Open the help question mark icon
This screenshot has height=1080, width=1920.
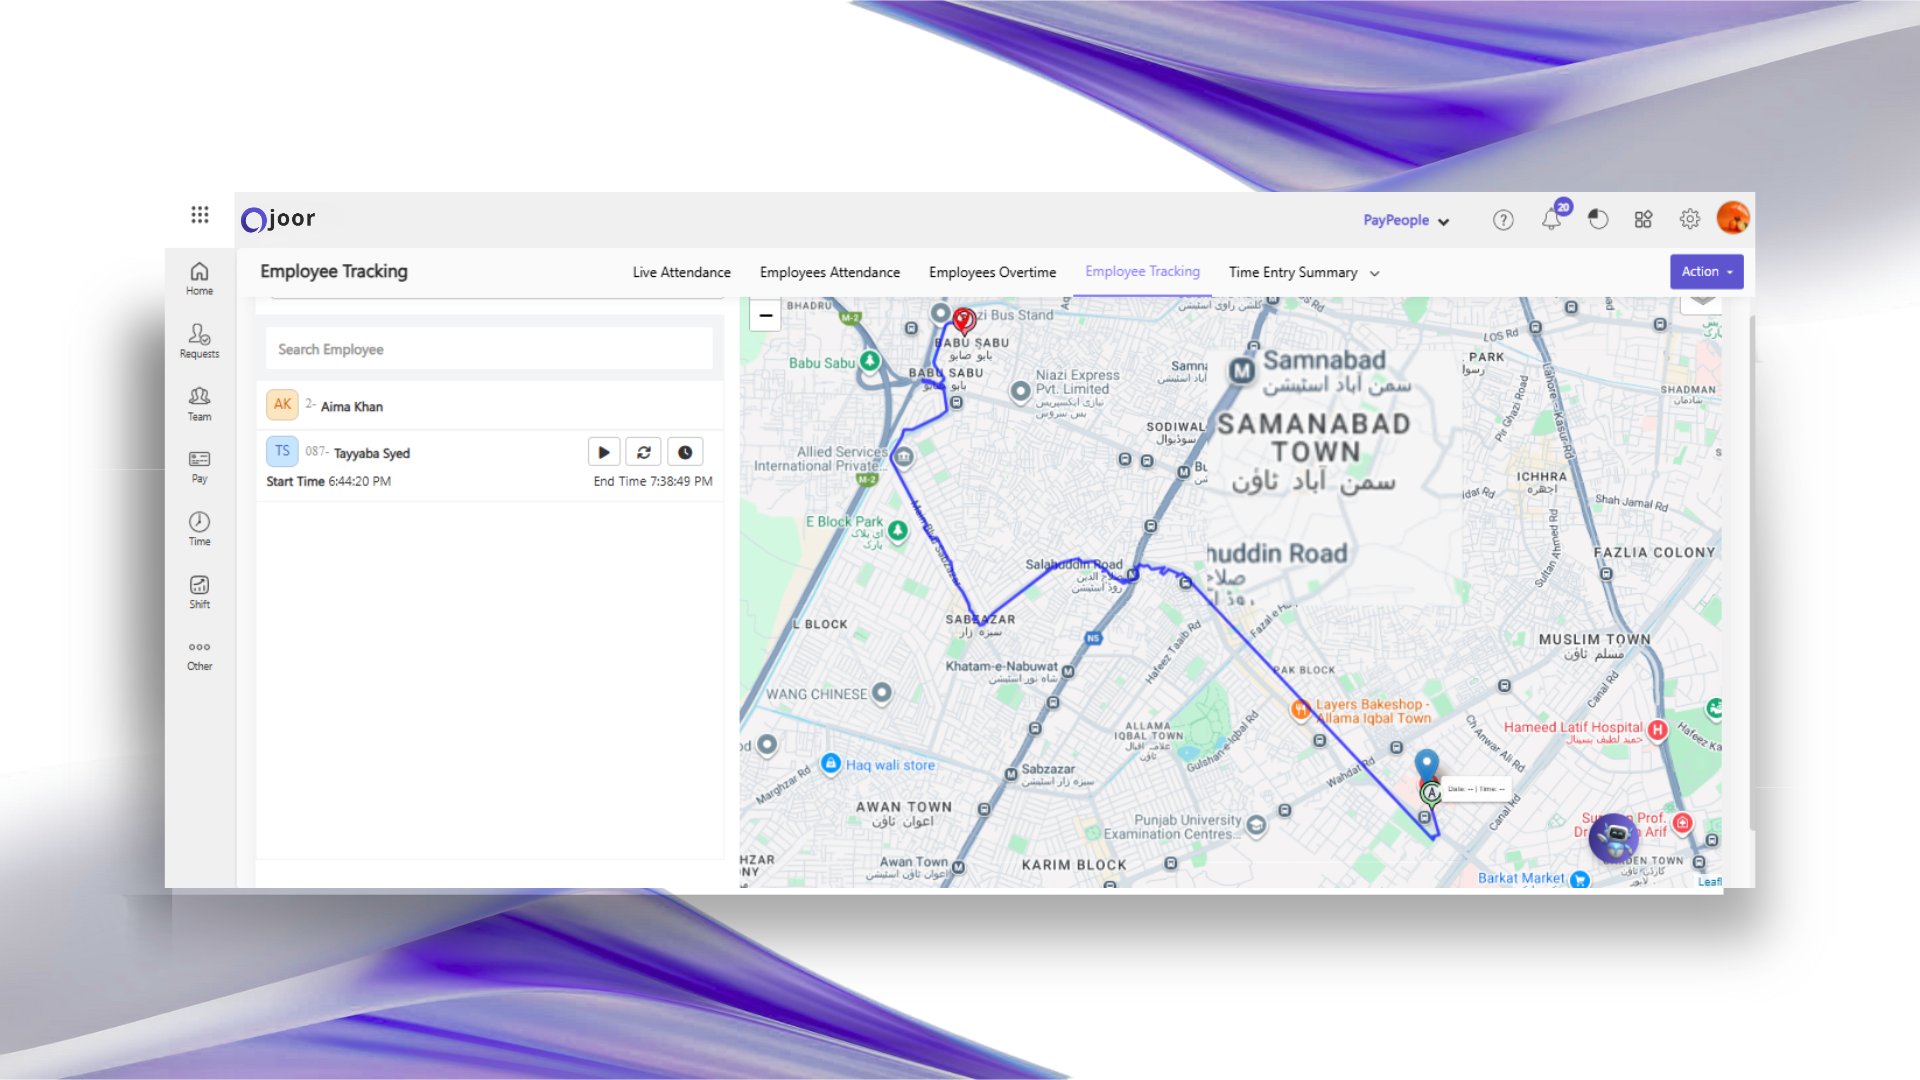tap(1503, 220)
